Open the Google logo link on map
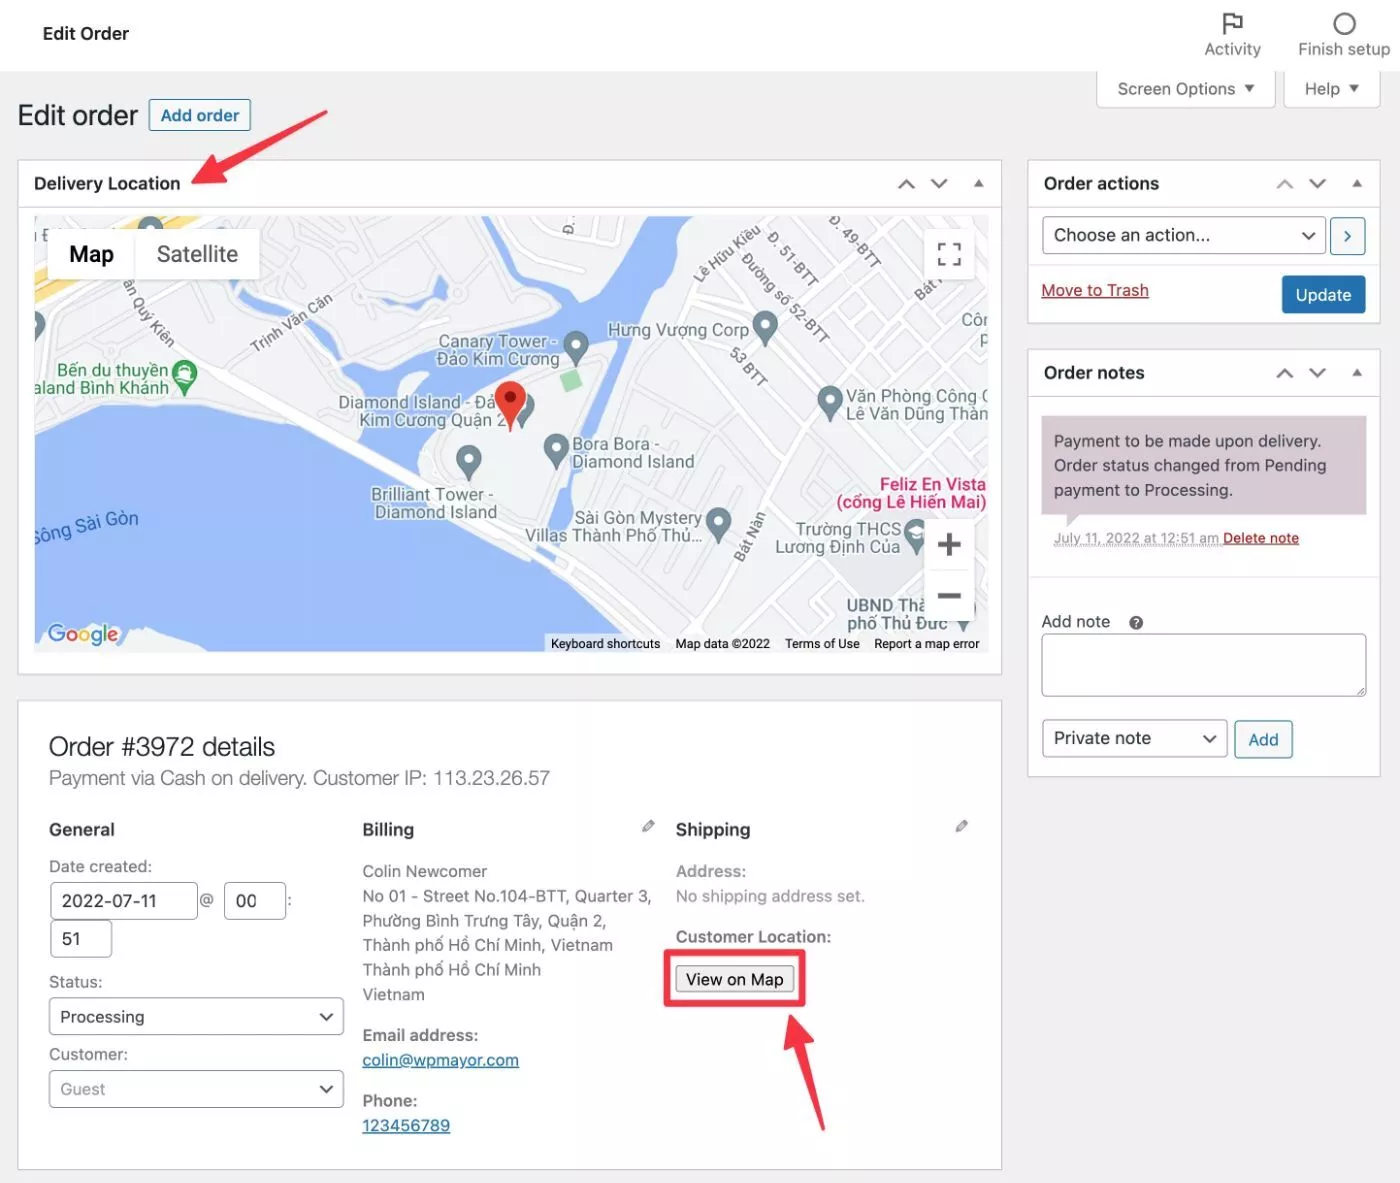The width and height of the screenshot is (1400, 1183). (x=83, y=633)
